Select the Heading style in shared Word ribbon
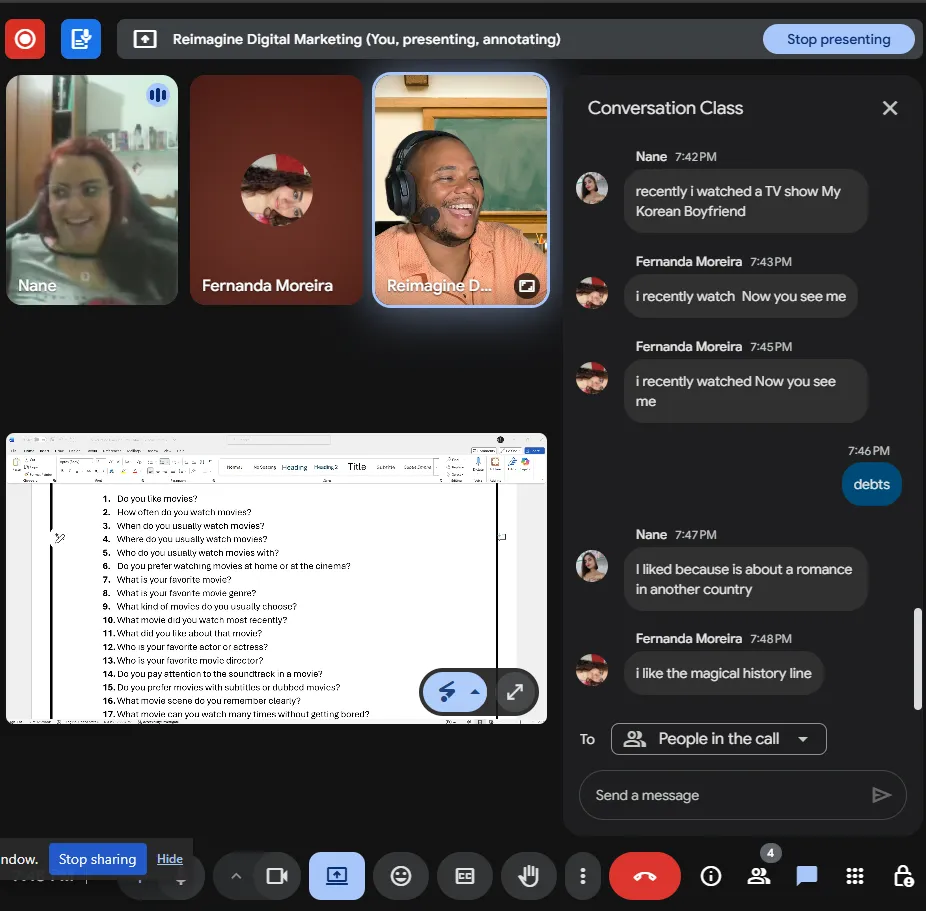Image resolution: width=926 pixels, height=911 pixels. coord(294,467)
